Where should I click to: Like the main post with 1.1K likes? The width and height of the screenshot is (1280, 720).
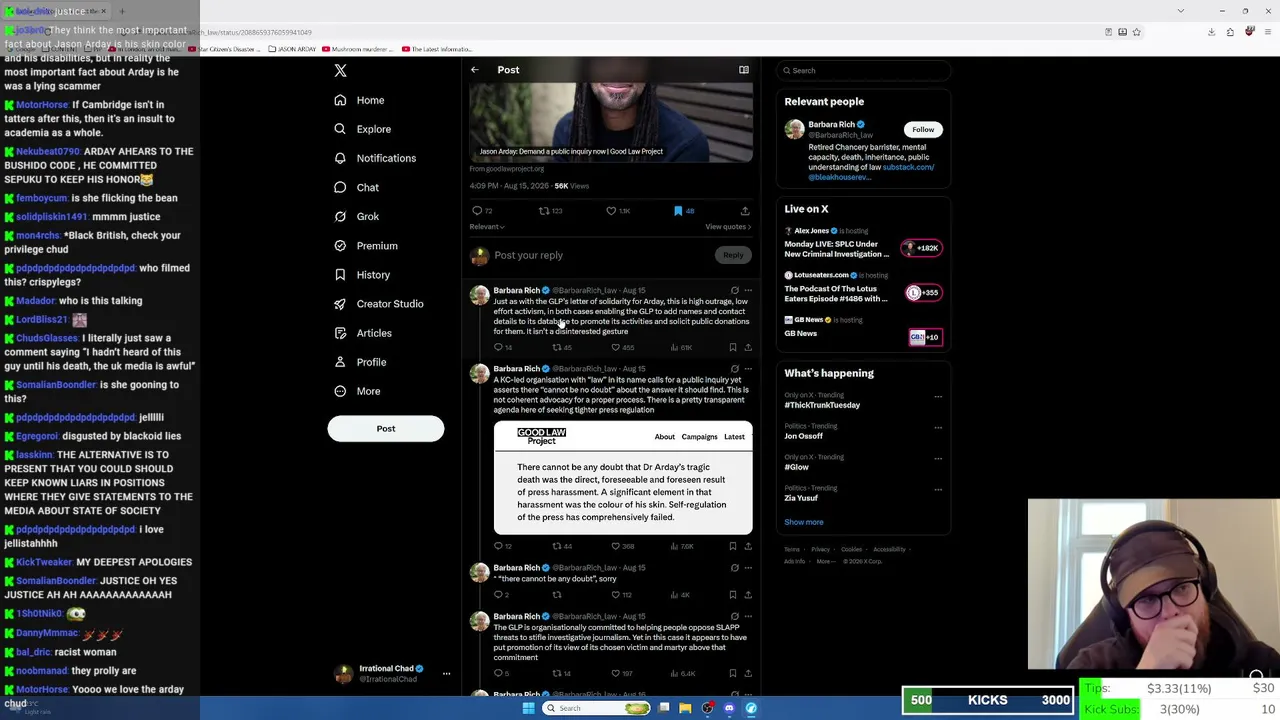[x=611, y=211]
